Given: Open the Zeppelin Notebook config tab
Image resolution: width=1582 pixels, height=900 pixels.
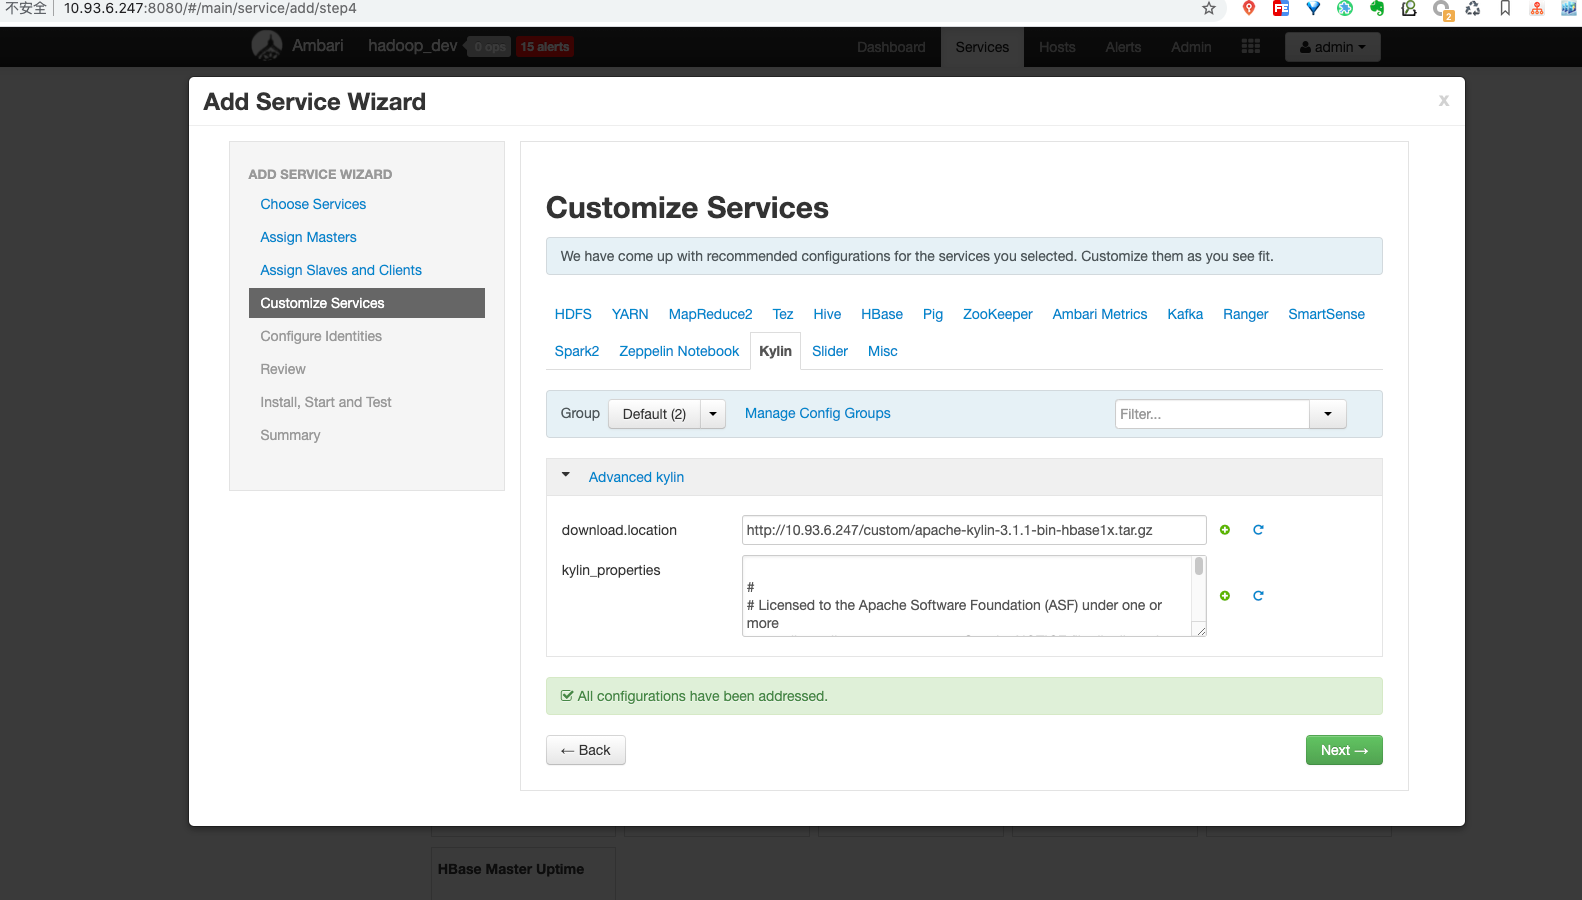Looking at the screenshot, I should coord(679,351).
